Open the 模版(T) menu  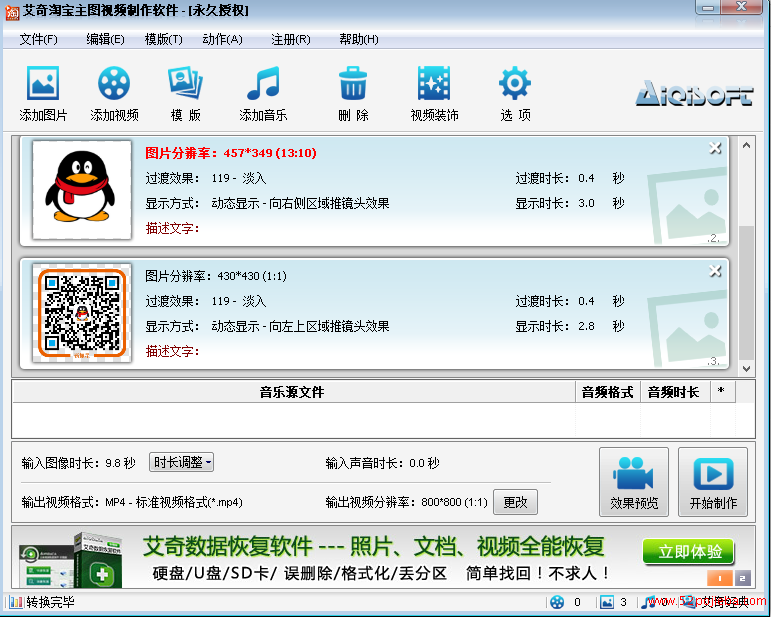(x=164, y=39)
